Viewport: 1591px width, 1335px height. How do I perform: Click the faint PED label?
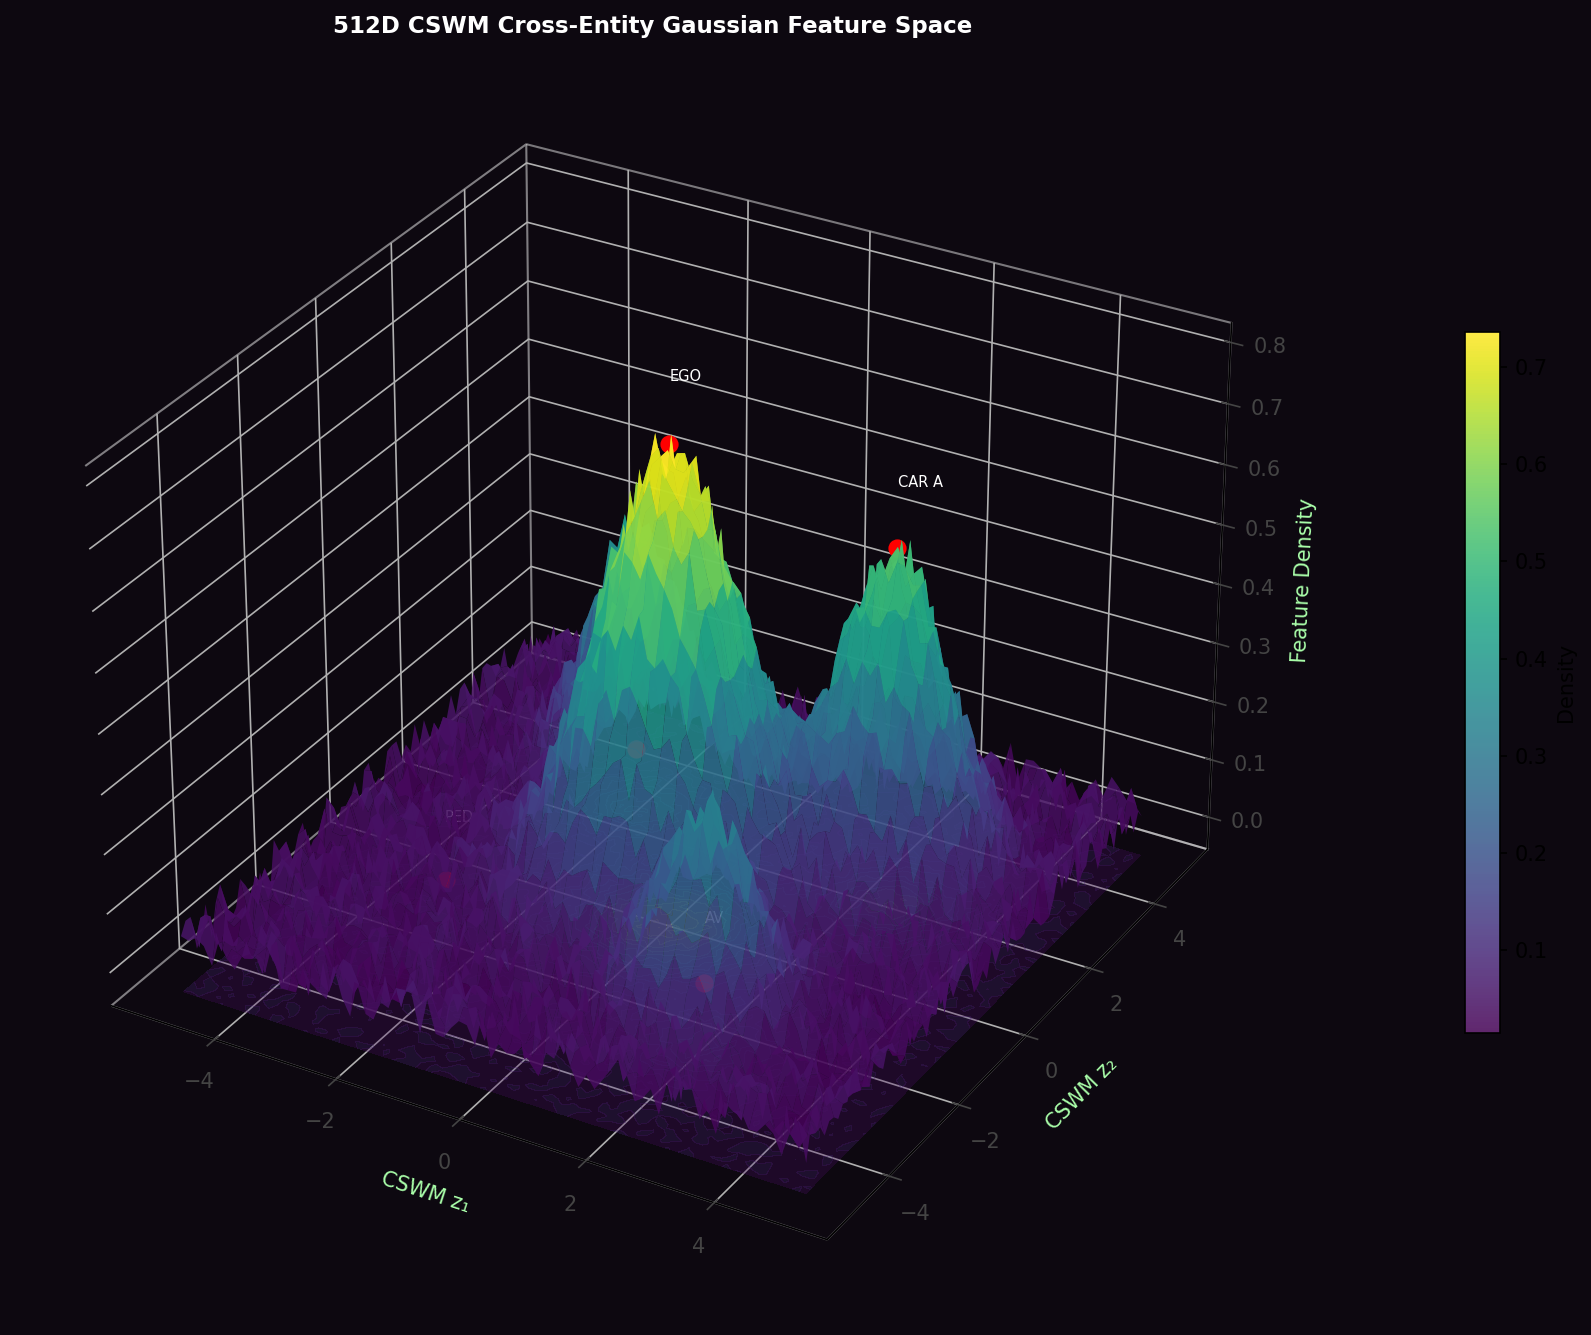click(x=459, y=816)
